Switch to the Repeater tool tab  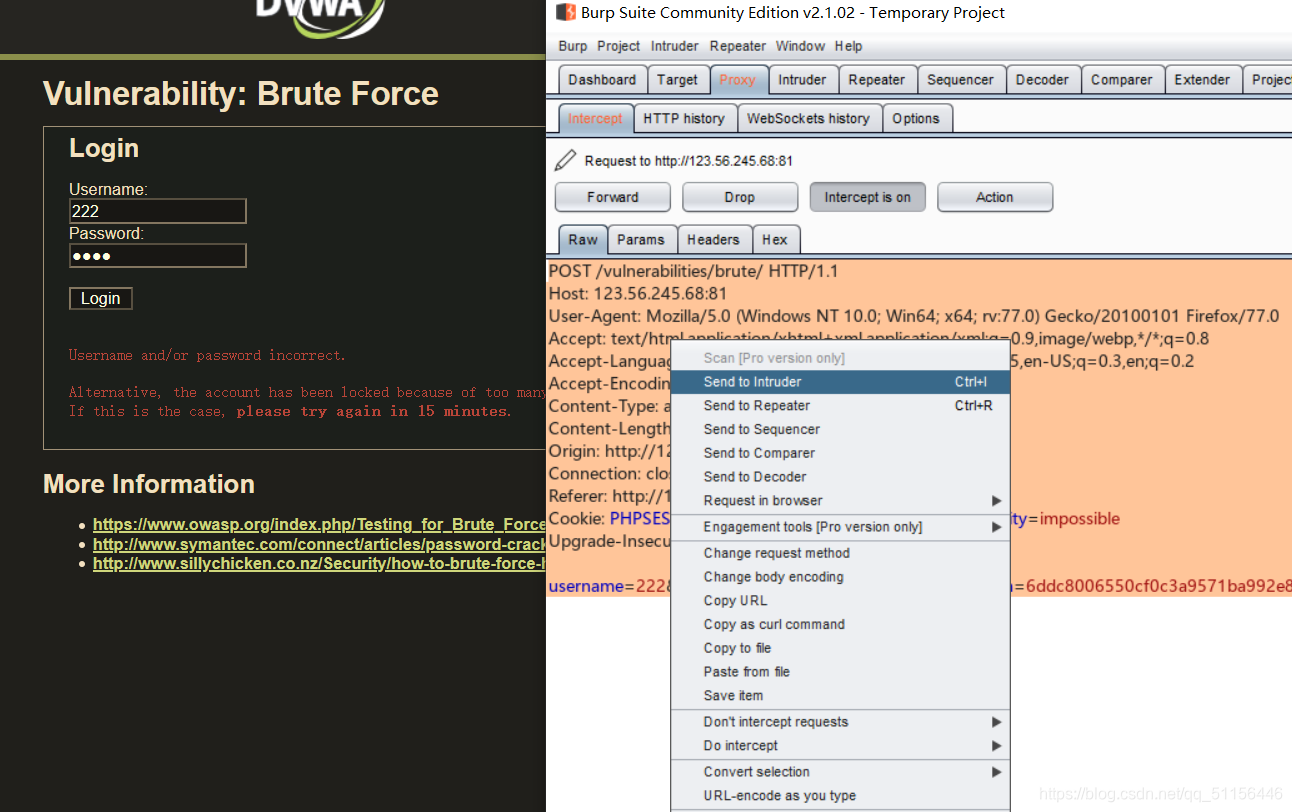coord(877,80)
